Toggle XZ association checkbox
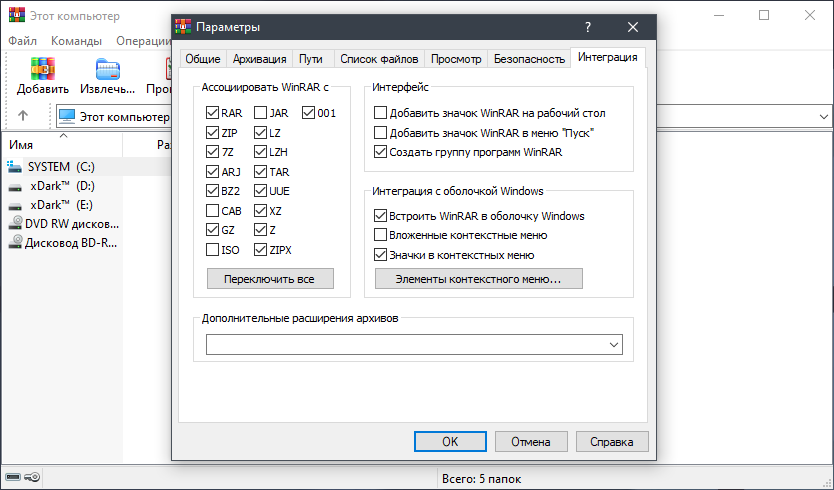Image resolution: width=834 pixels, height=490 pixels. point(260,211)
